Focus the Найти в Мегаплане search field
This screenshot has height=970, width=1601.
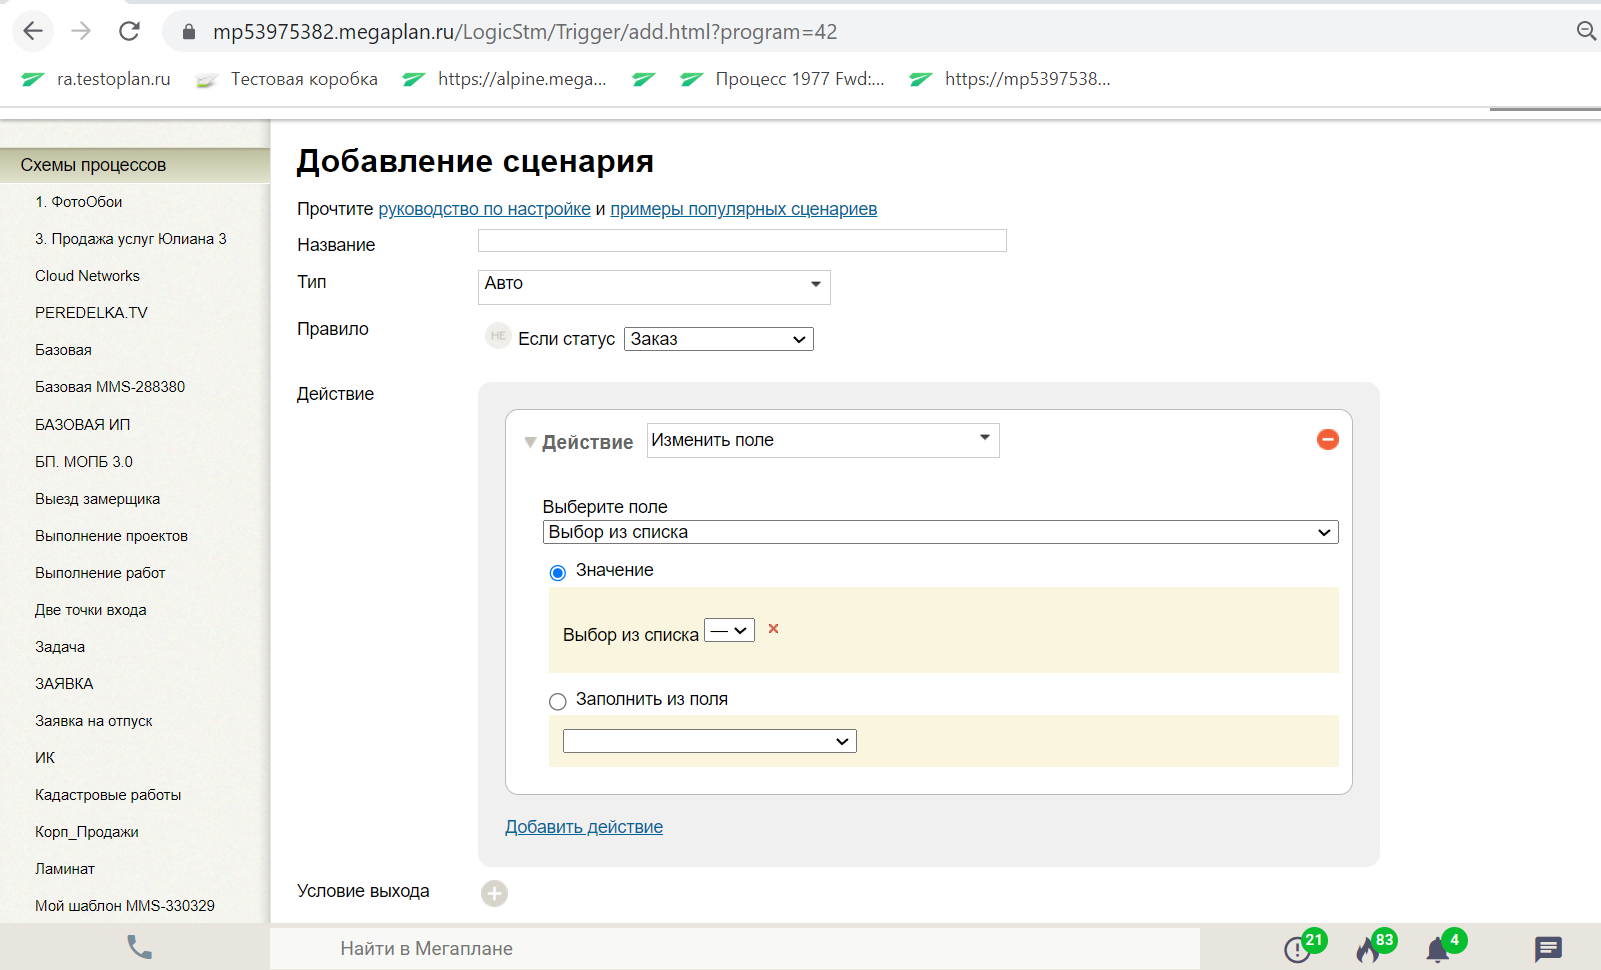(735, 948)
